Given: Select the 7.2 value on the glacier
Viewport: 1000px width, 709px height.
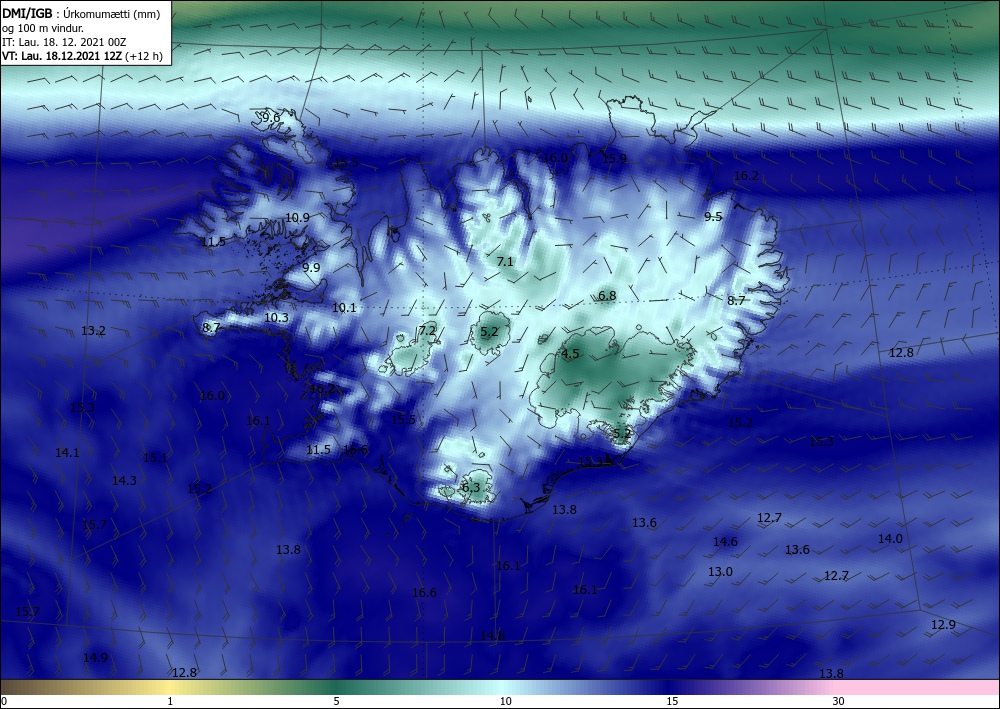Looking at the screenshot, I should tap(427, 331).
